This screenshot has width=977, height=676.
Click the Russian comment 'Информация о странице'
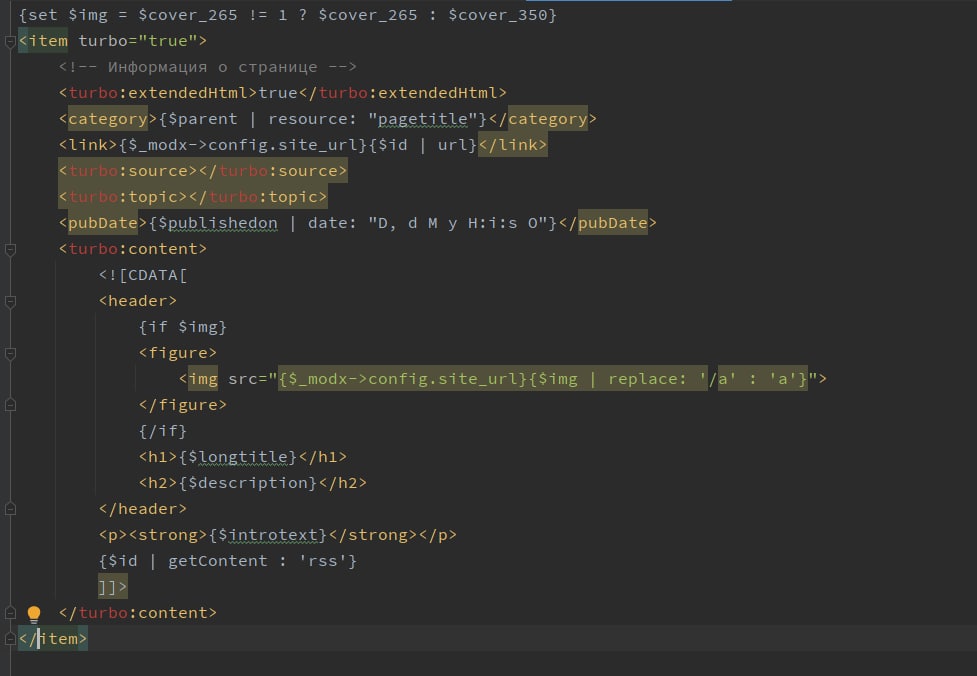[x=212, y=67]
